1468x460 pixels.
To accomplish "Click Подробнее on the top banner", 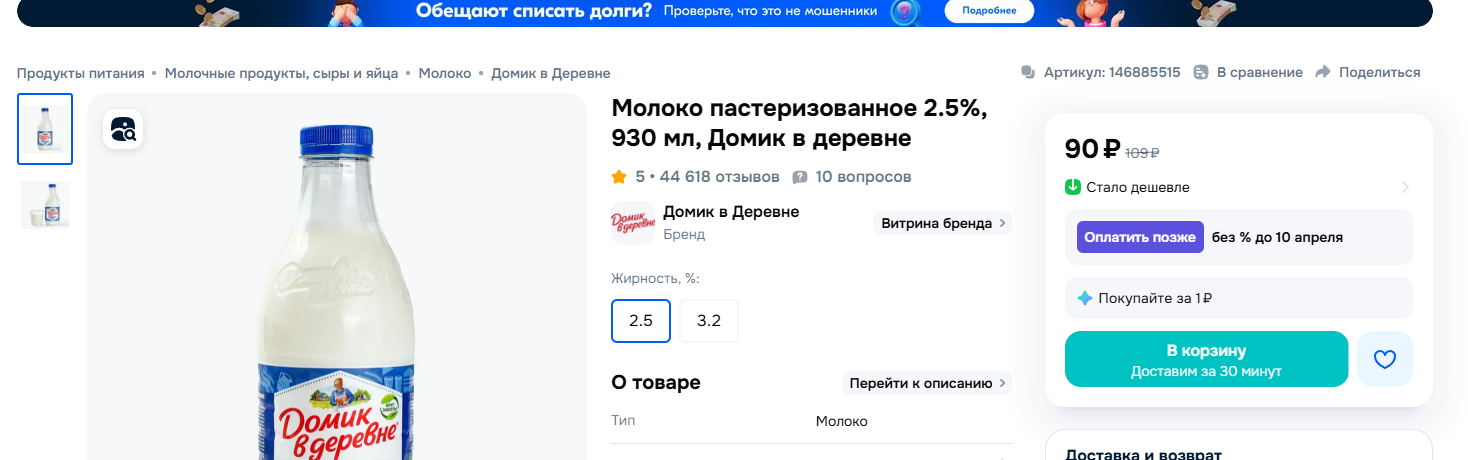I will tap(989, 10).
